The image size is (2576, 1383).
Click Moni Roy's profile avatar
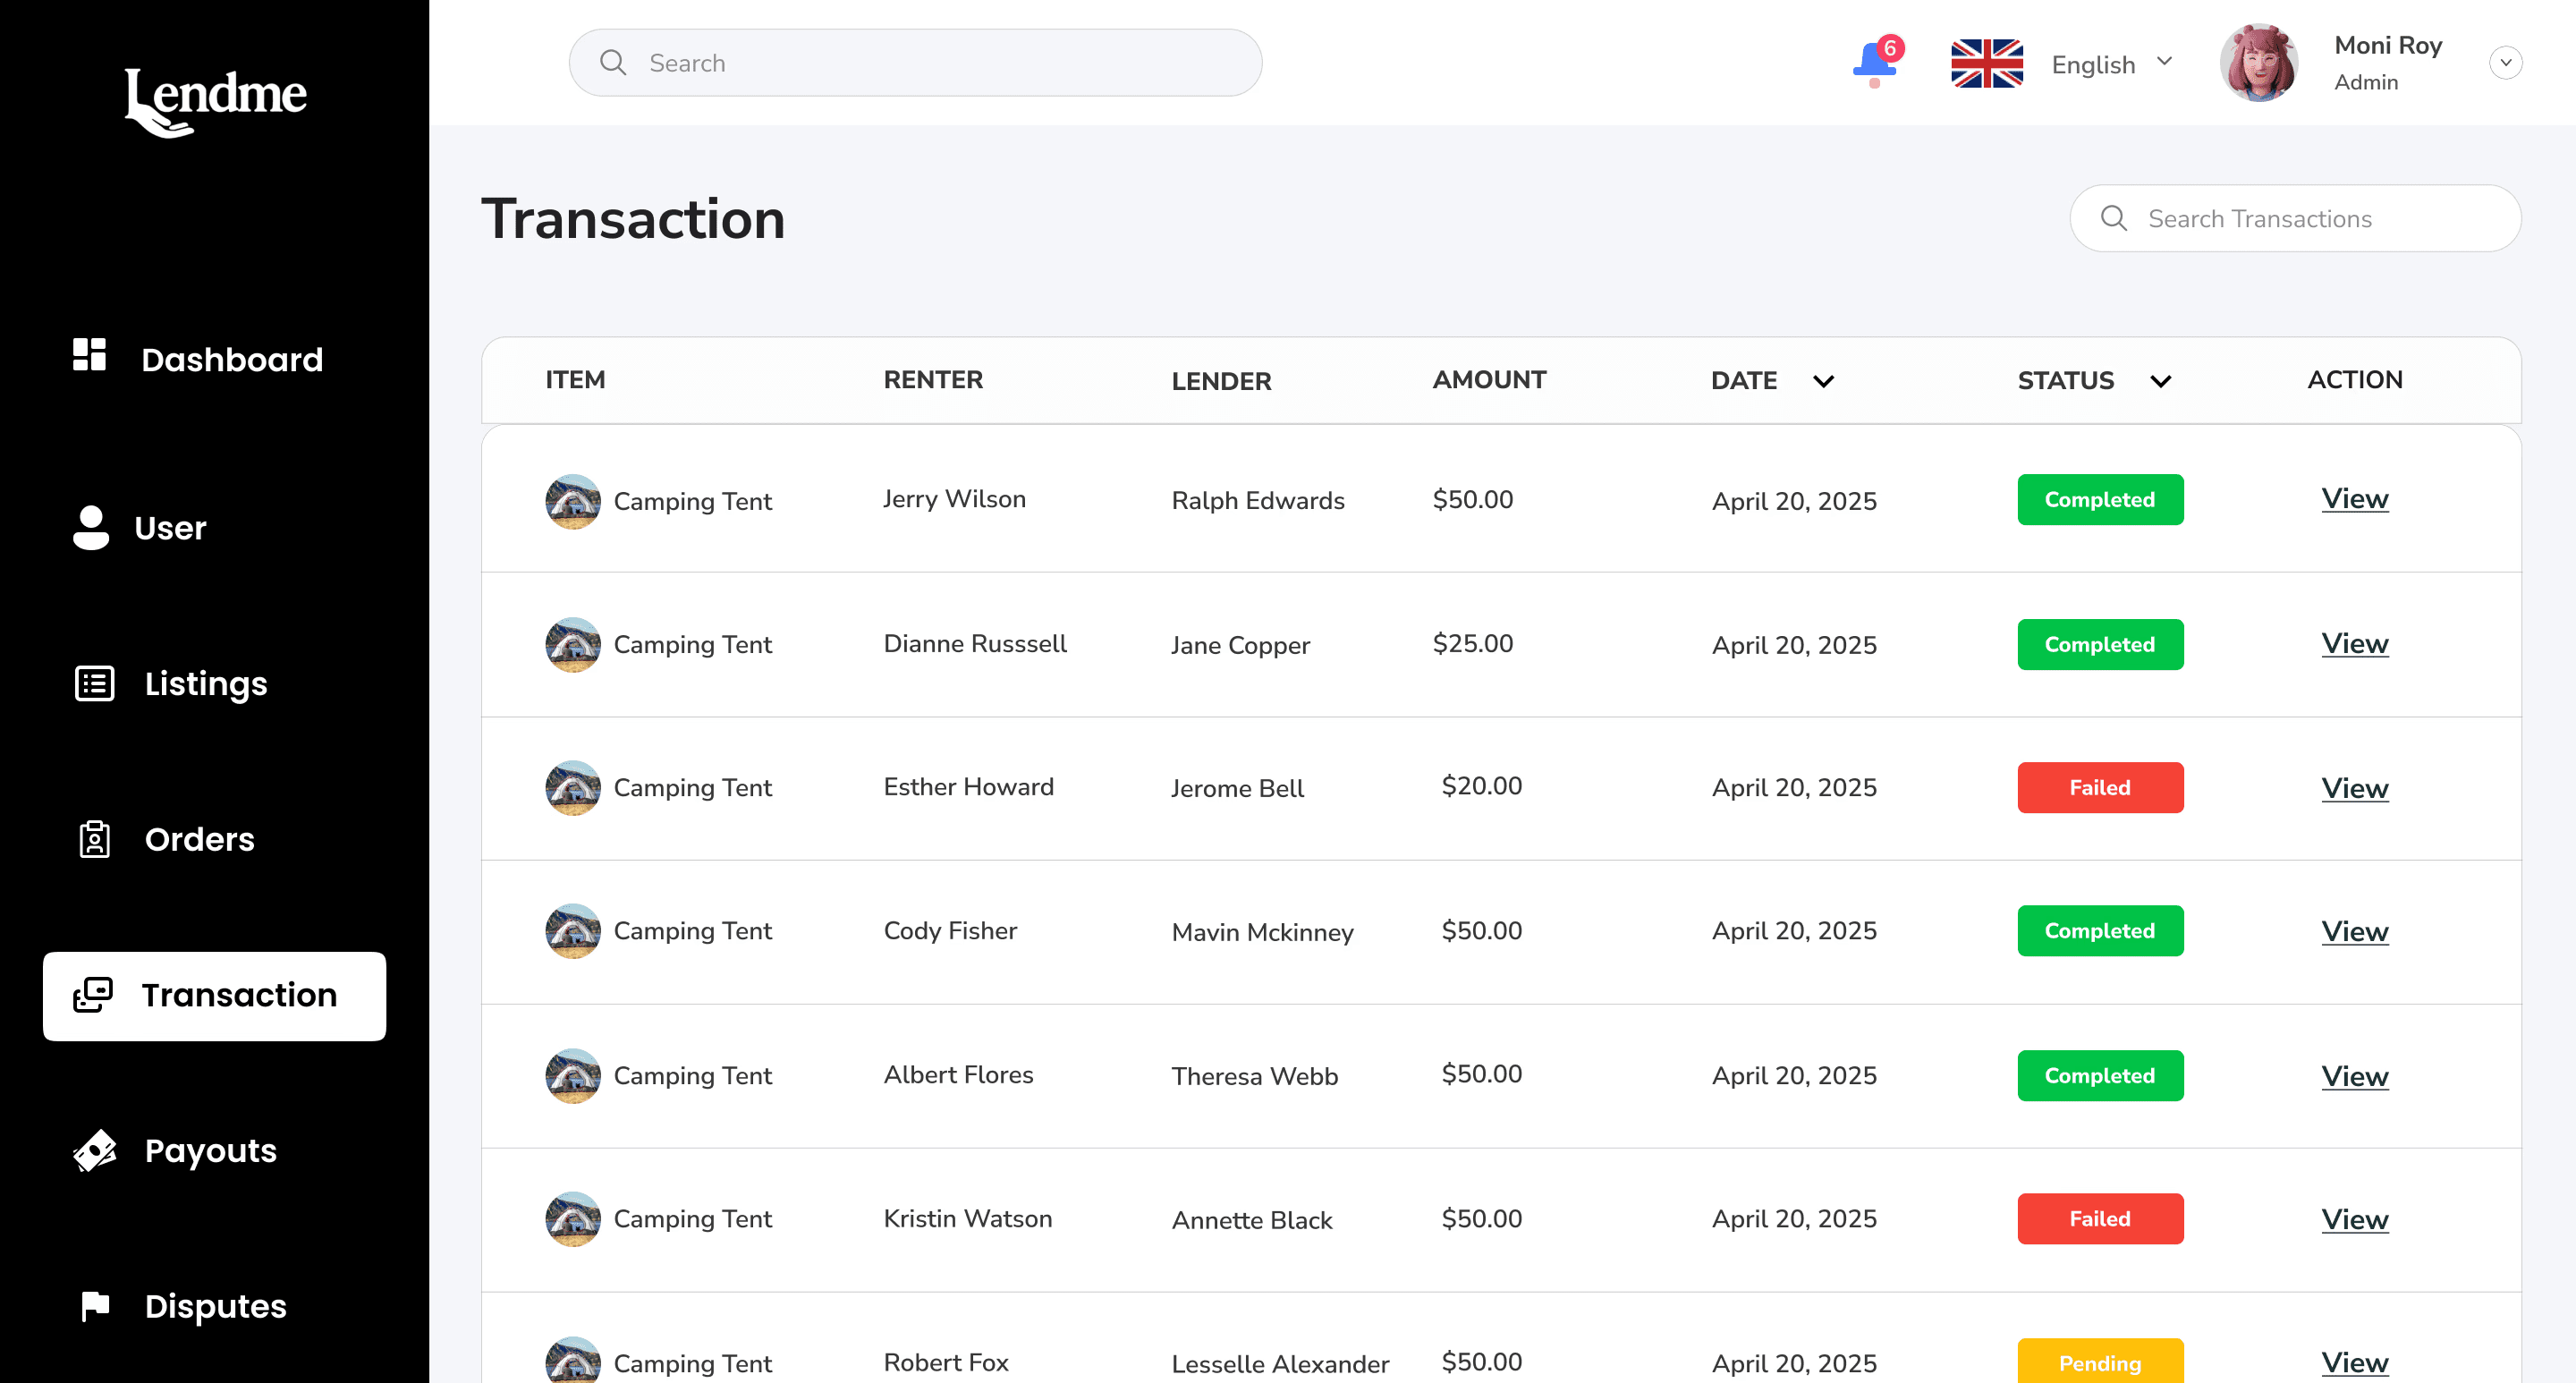pos(2258,63)
